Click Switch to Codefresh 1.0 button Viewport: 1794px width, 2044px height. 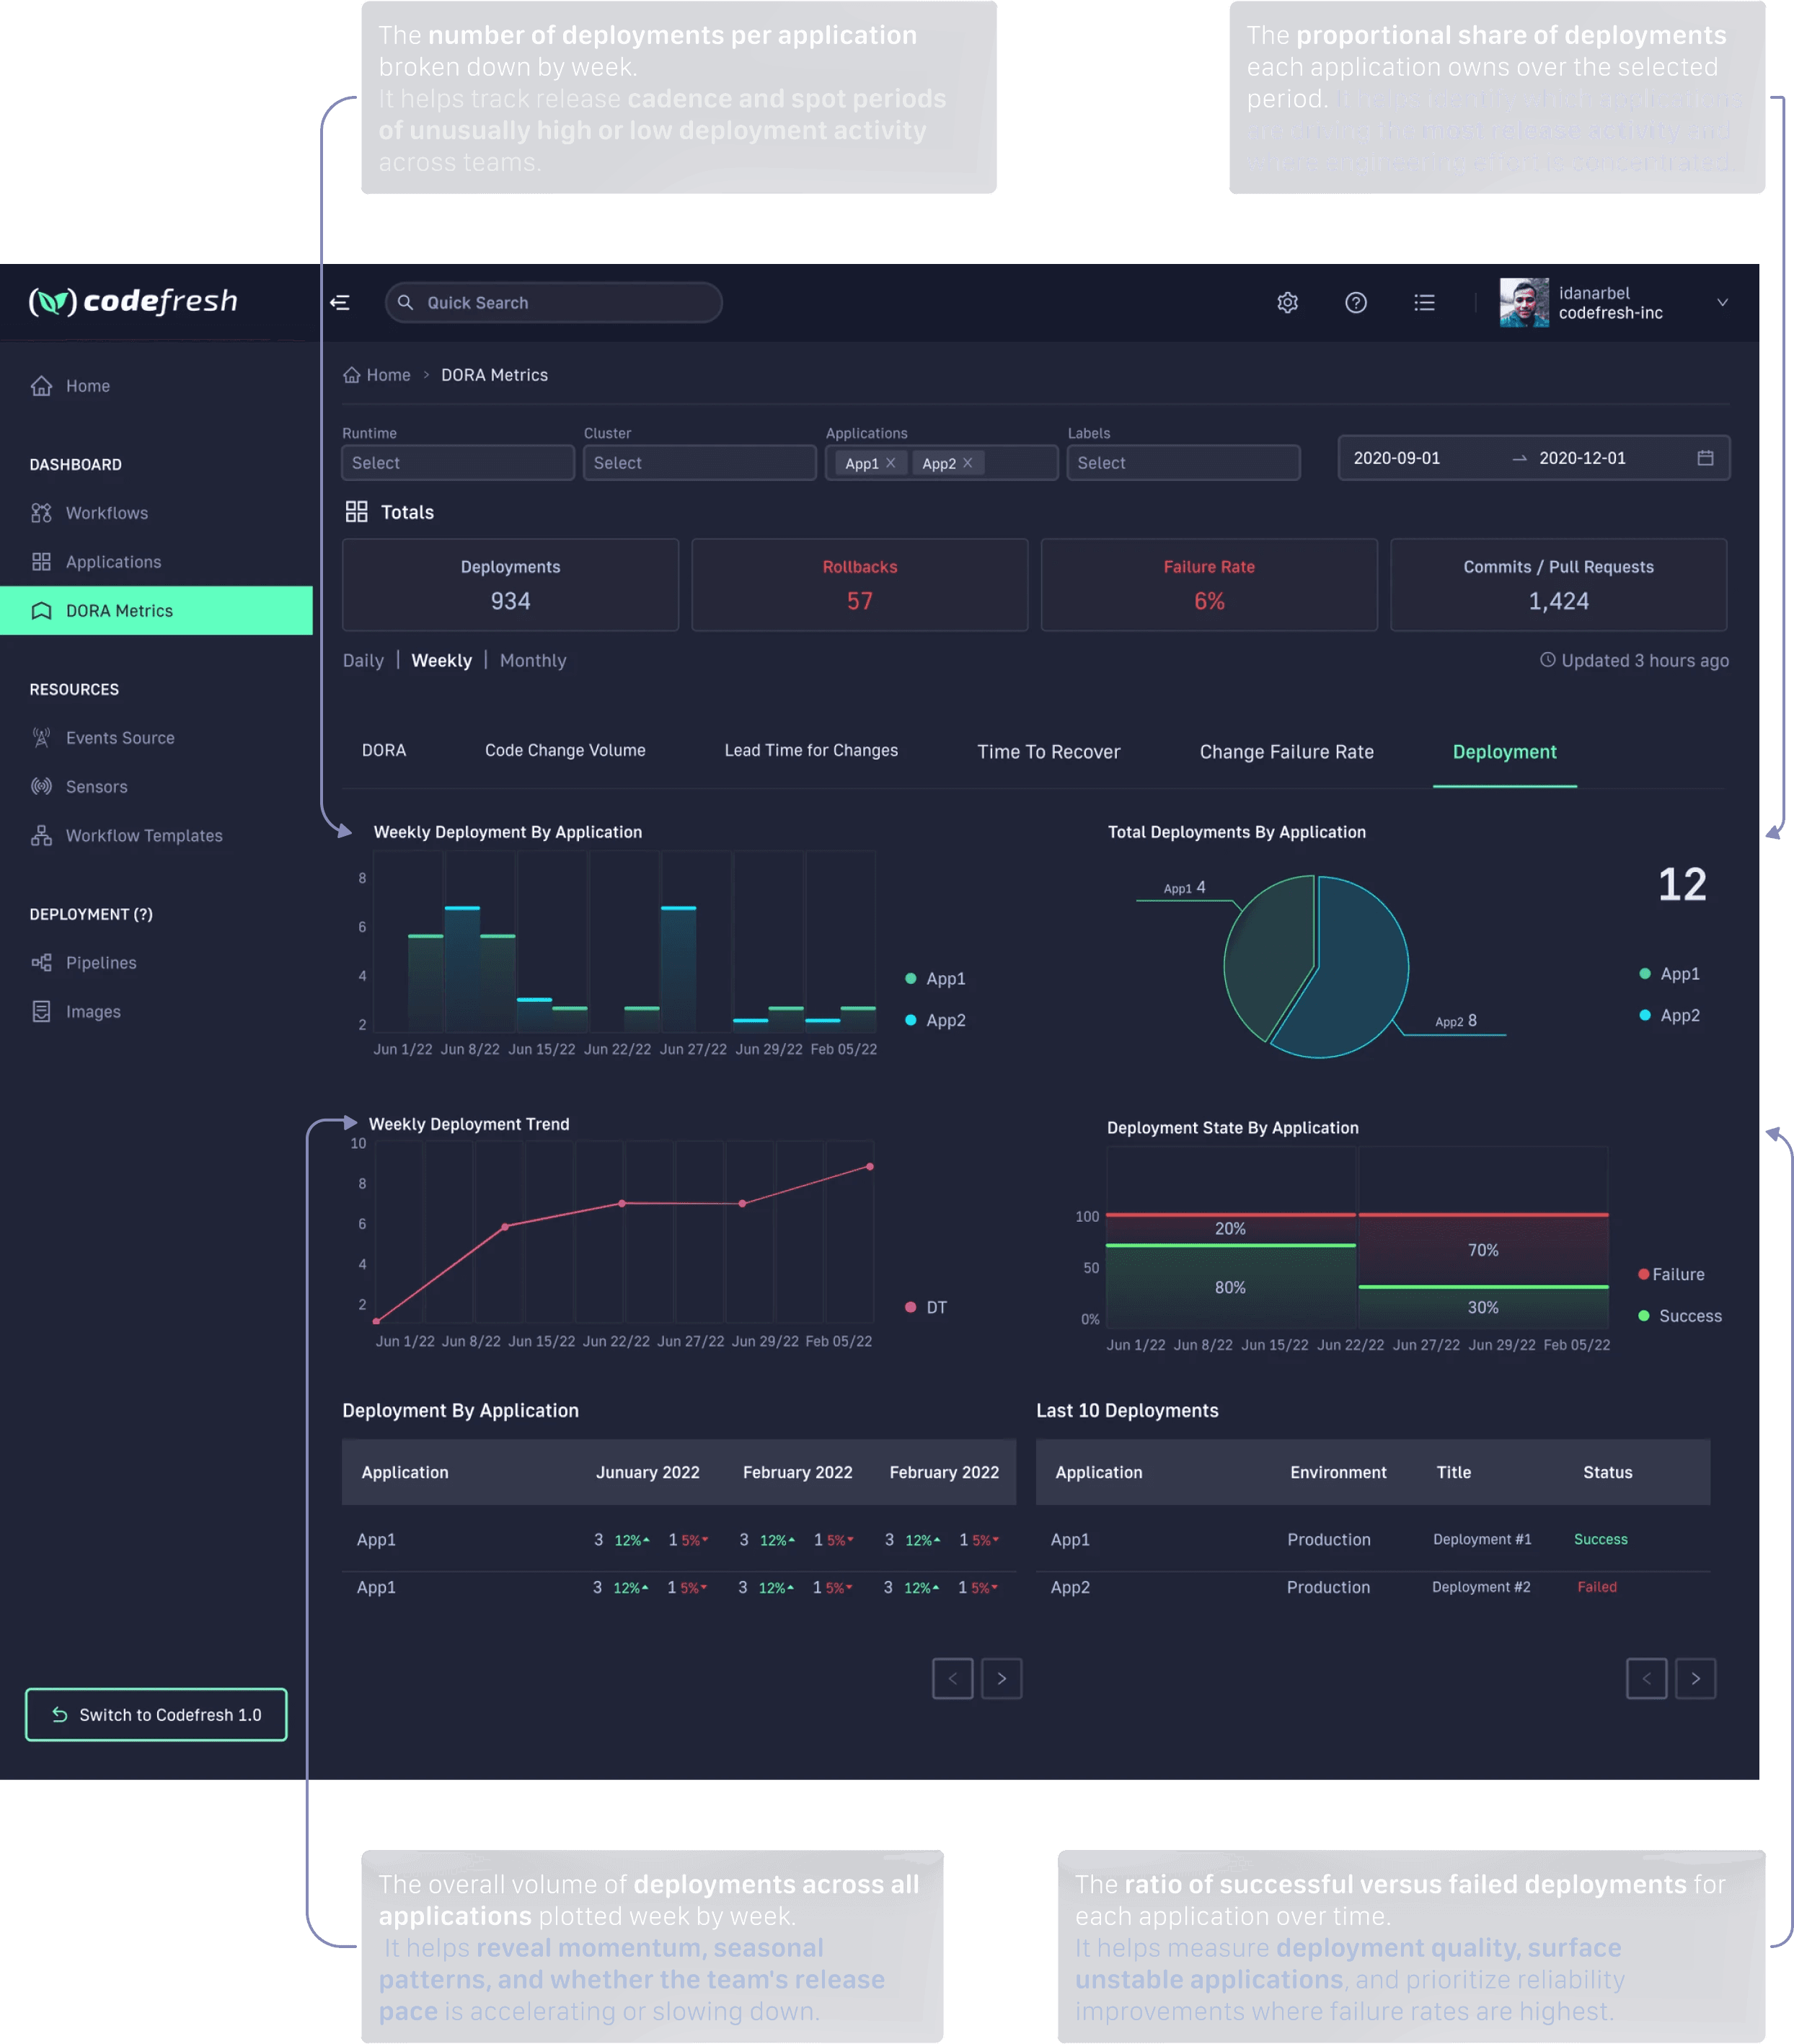tap(156, 1715)
